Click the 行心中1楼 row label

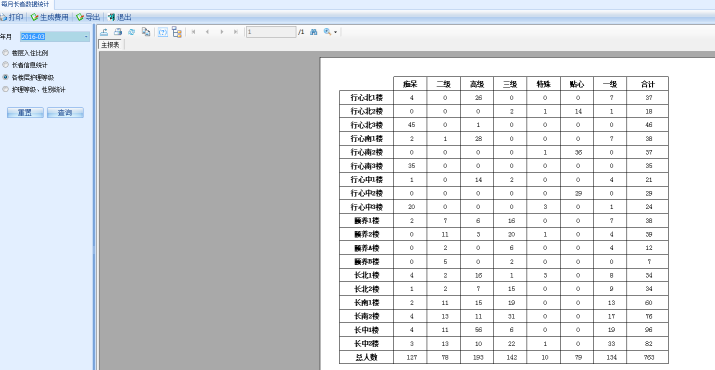pyautogui.click(x=367, y=180)
